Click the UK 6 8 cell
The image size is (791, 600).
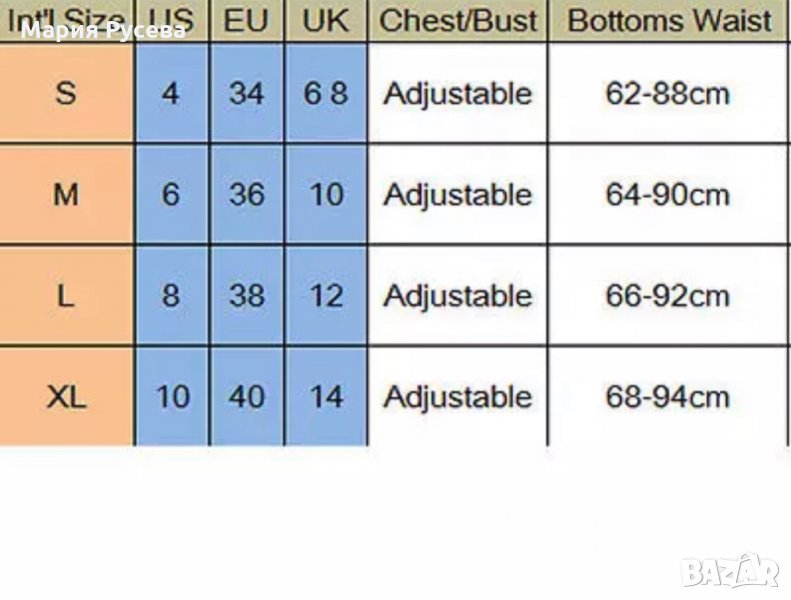coord(326,94)
